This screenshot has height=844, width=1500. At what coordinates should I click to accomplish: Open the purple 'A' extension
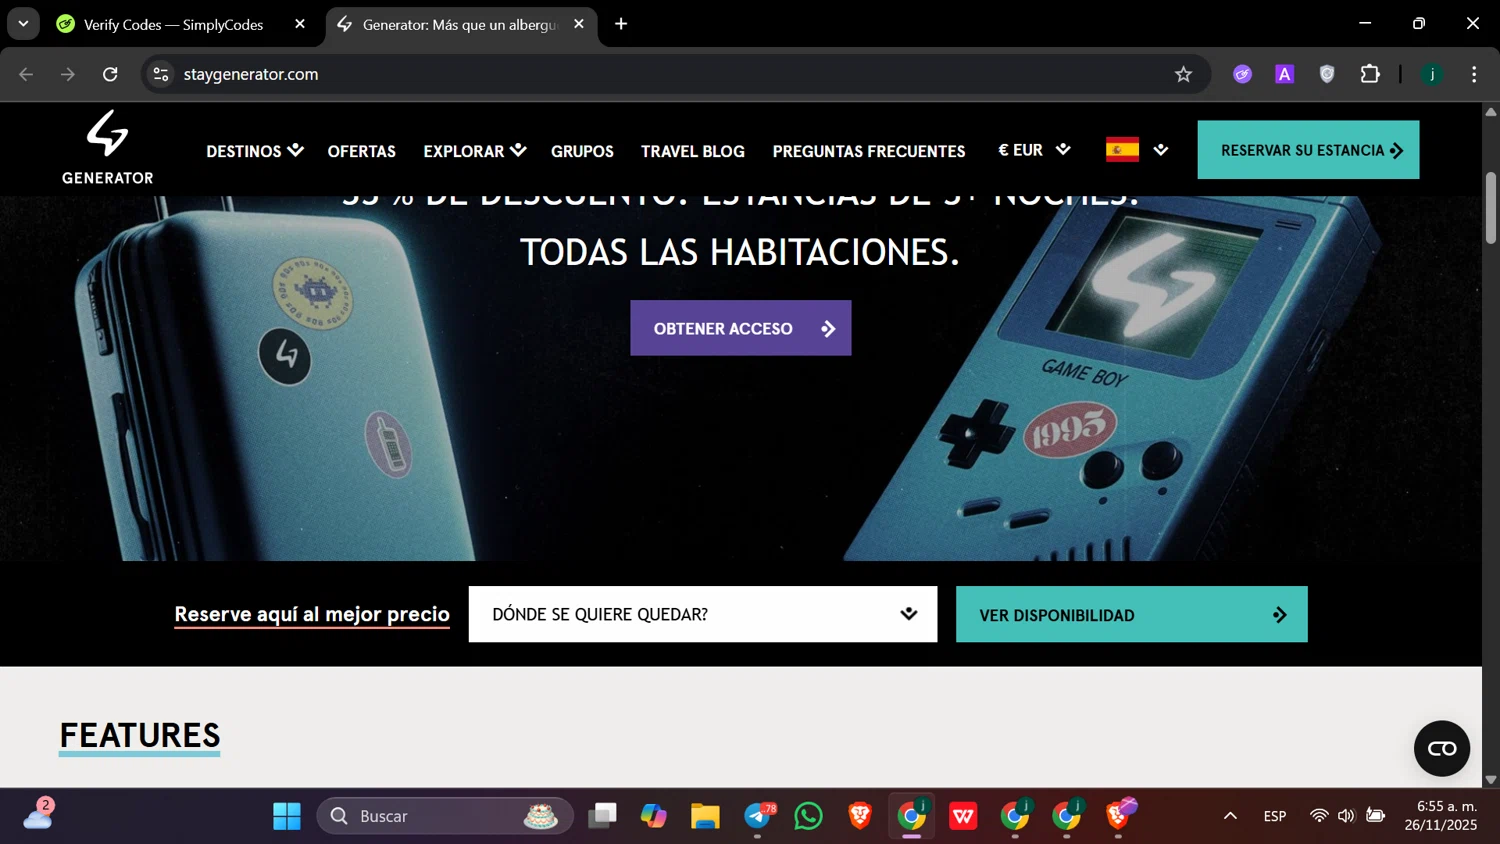click(1285, 74)
